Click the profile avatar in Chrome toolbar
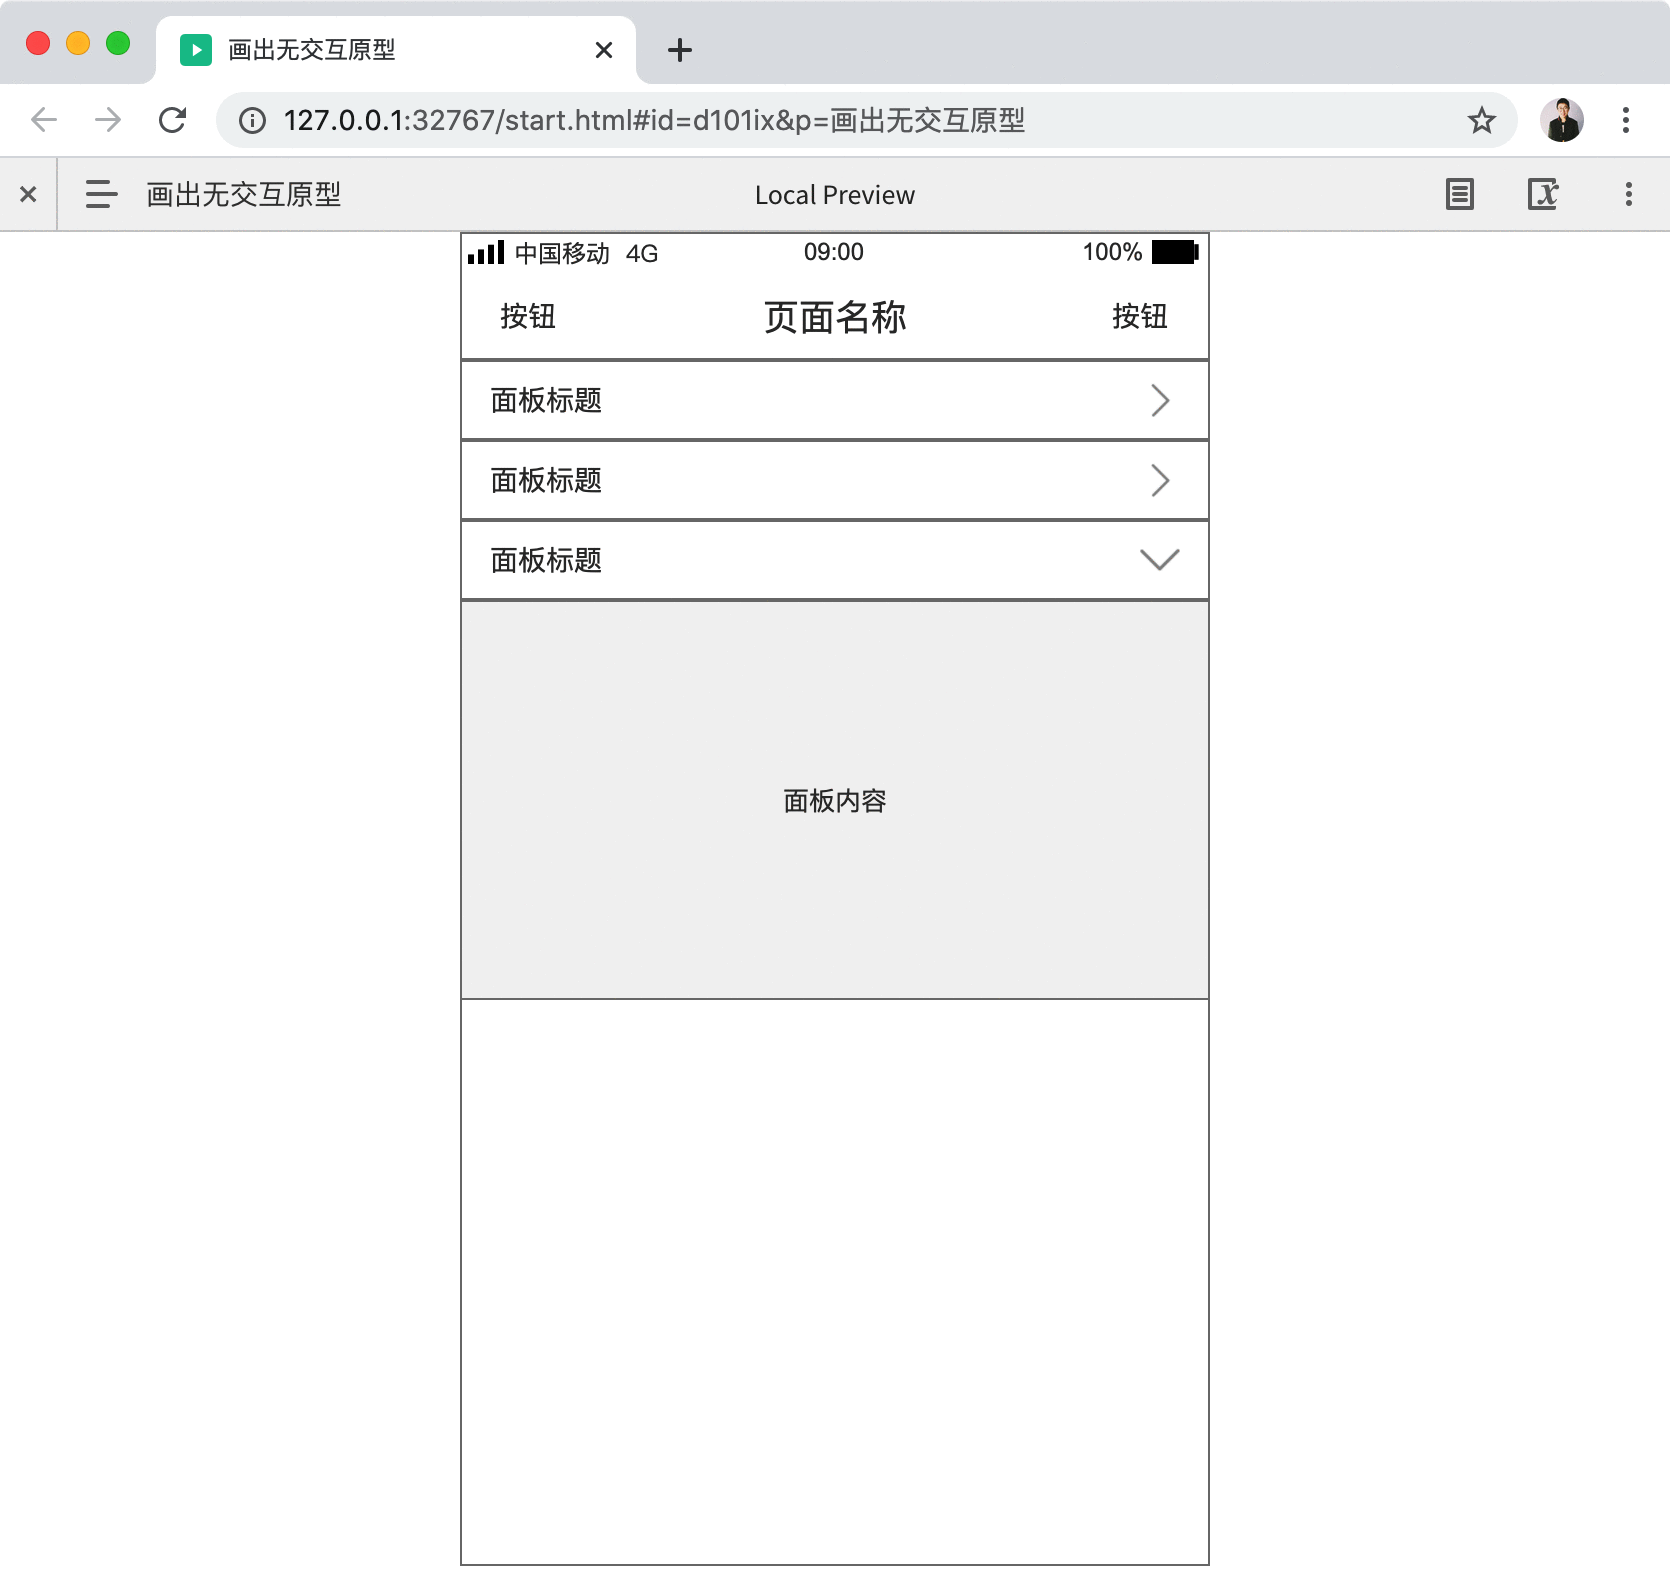The height and width of the screenshot is (1574, 1670). pyautogui.click(x=1563, y=119)
